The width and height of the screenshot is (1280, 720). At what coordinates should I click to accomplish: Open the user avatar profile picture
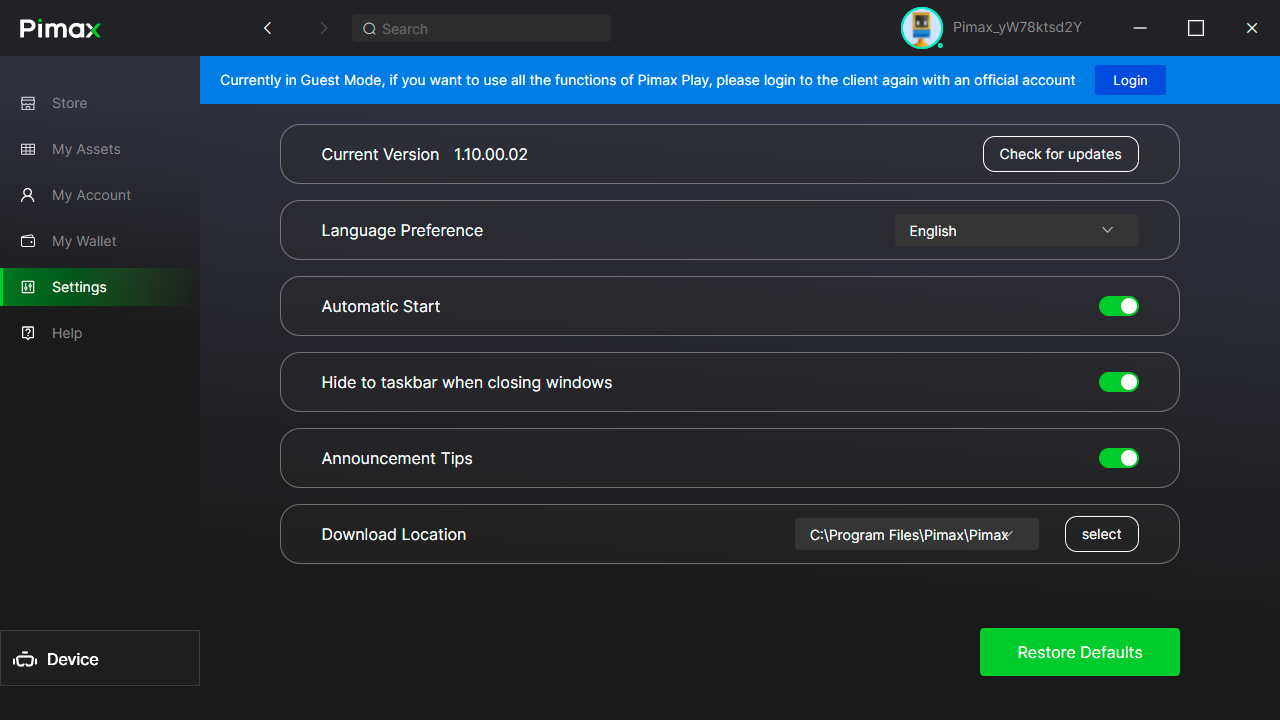click(x=921, y=28)
